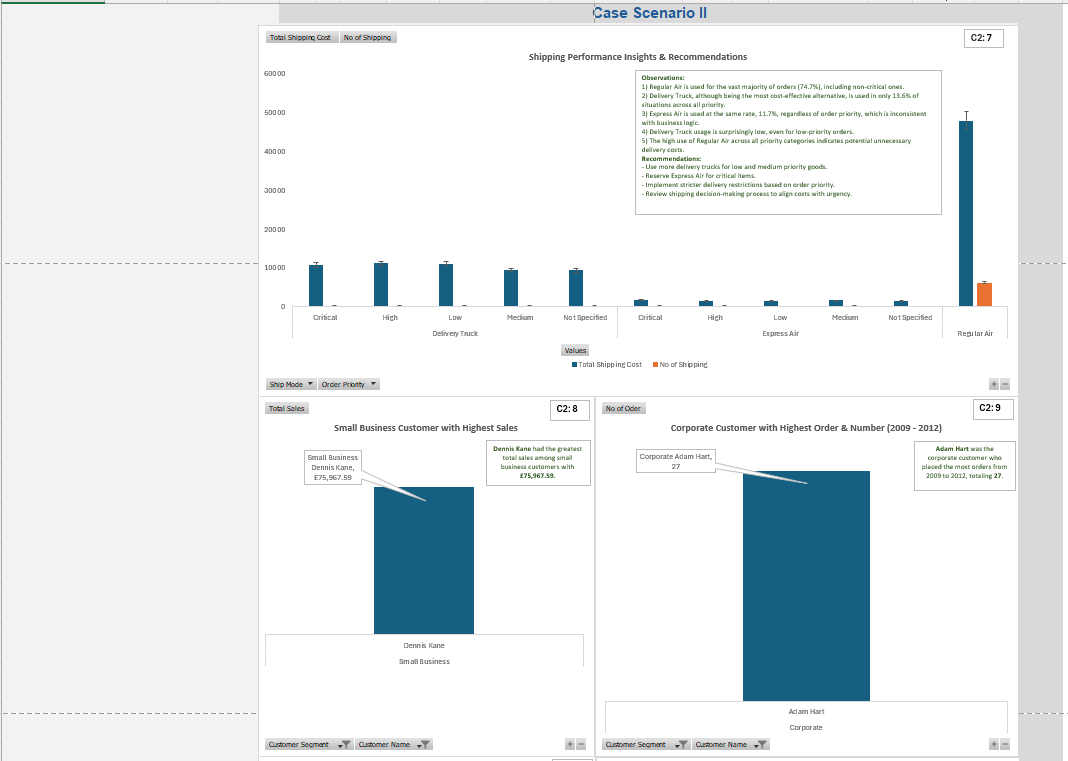Screen dimensions: 1068x761
Task: Click the No of Oder field button
Action: point(624,408)
